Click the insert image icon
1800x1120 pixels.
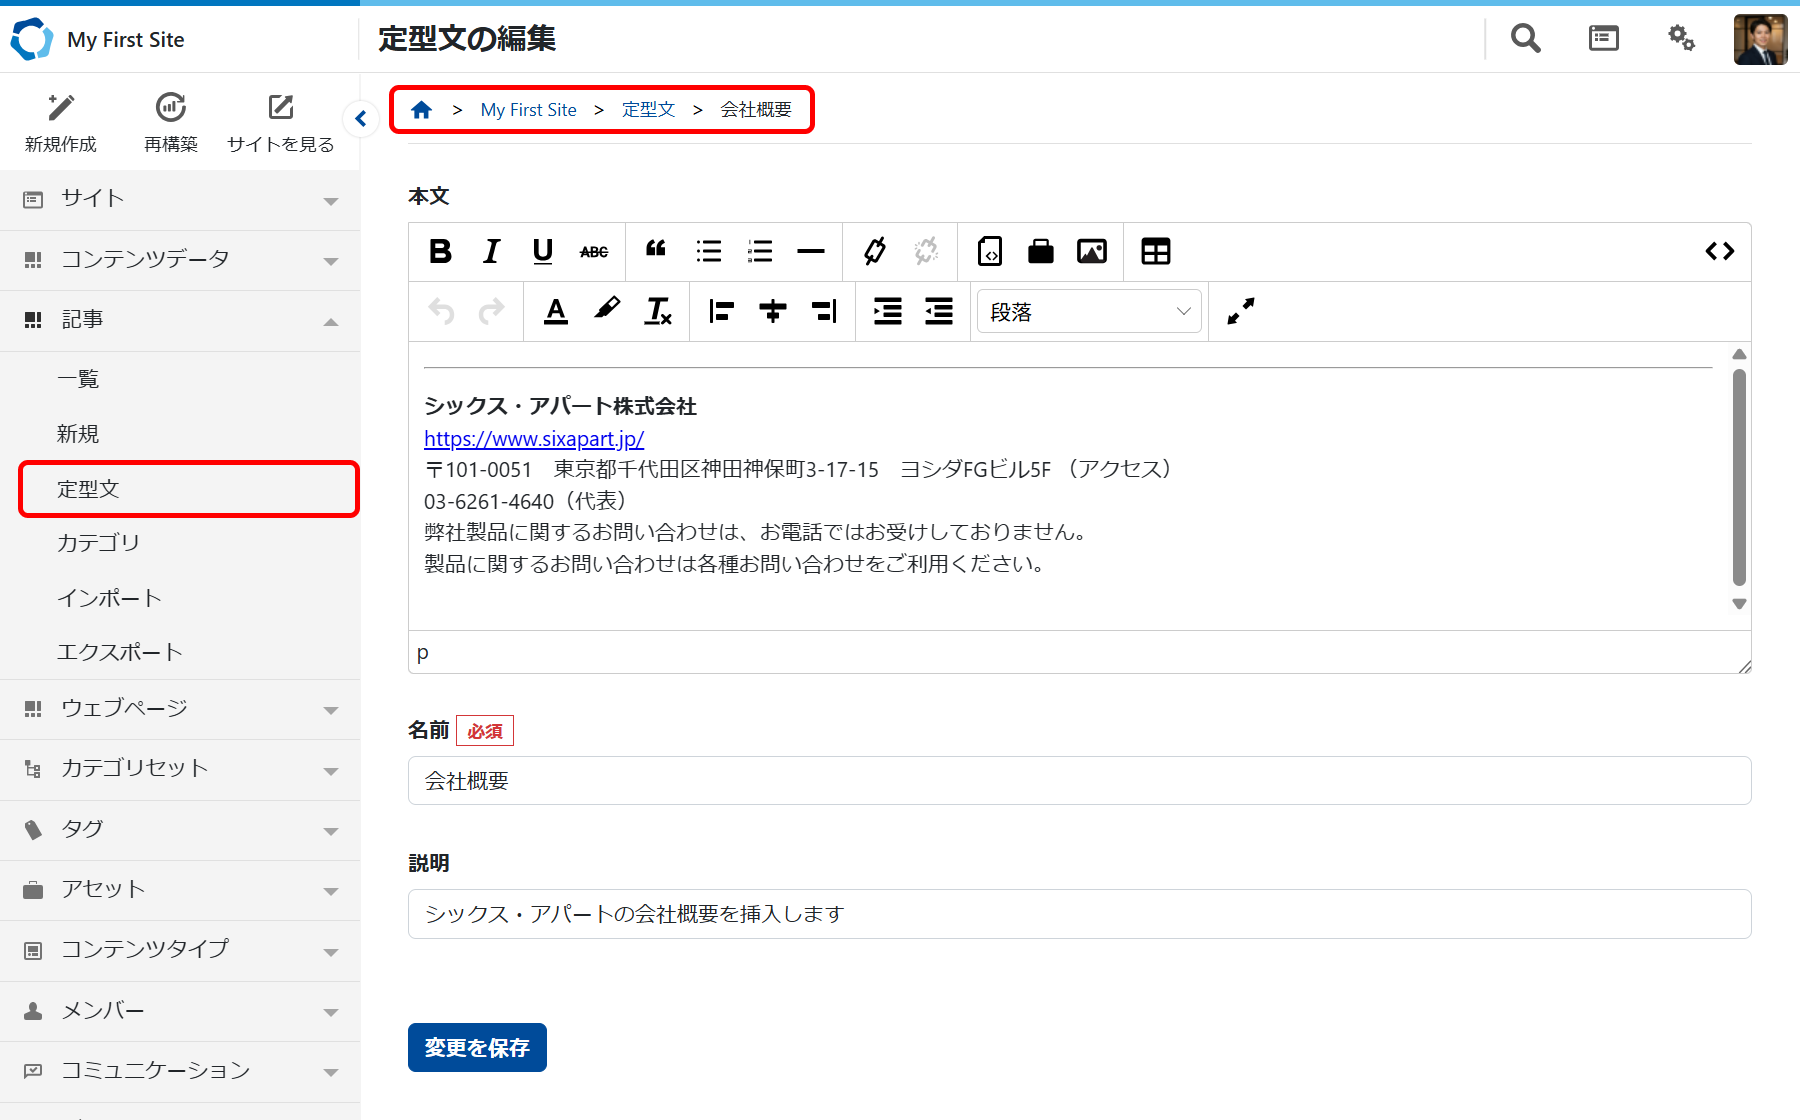coord(1091,252)
